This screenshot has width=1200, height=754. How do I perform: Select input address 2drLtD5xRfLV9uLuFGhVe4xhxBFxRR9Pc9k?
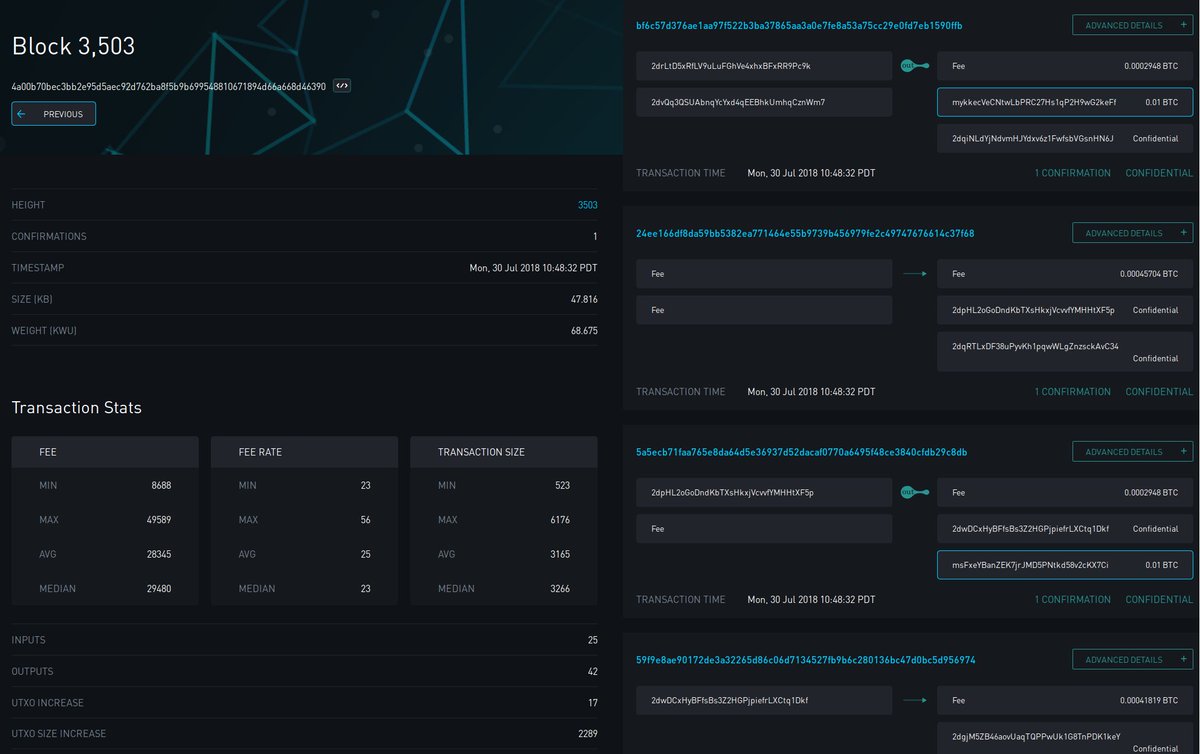coord(763,65)
